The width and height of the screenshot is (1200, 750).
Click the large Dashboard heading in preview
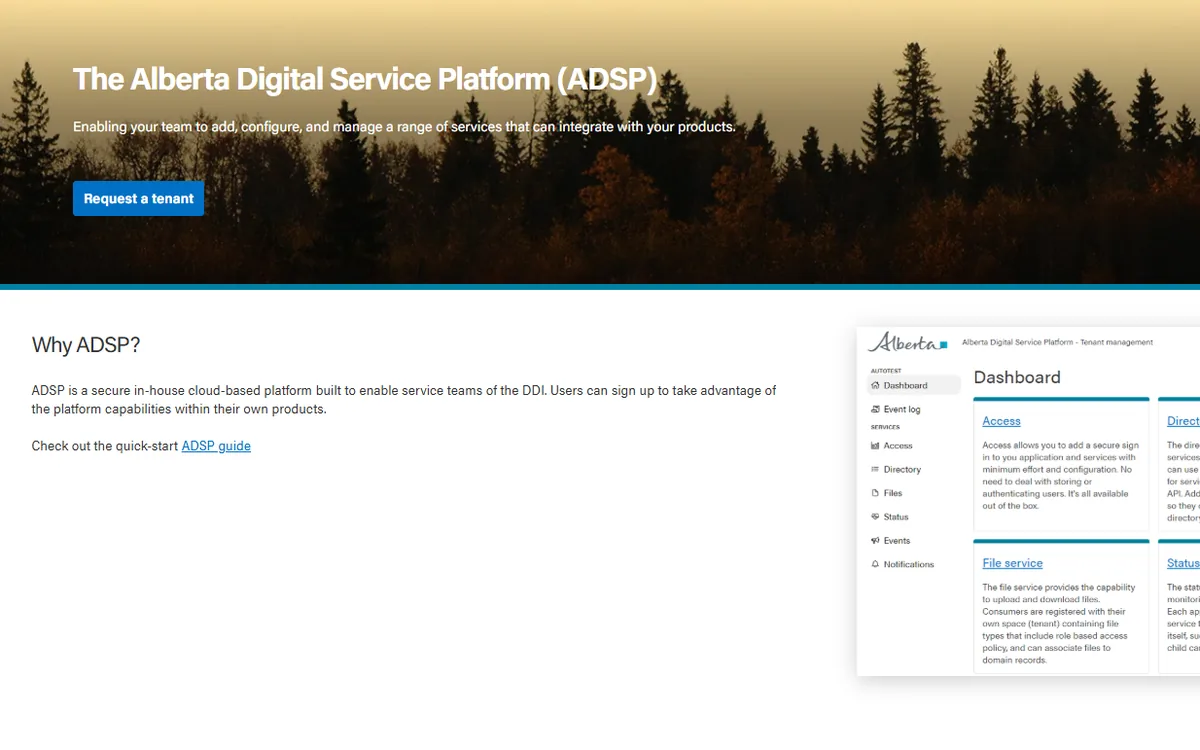click(x=1017, y=377)
